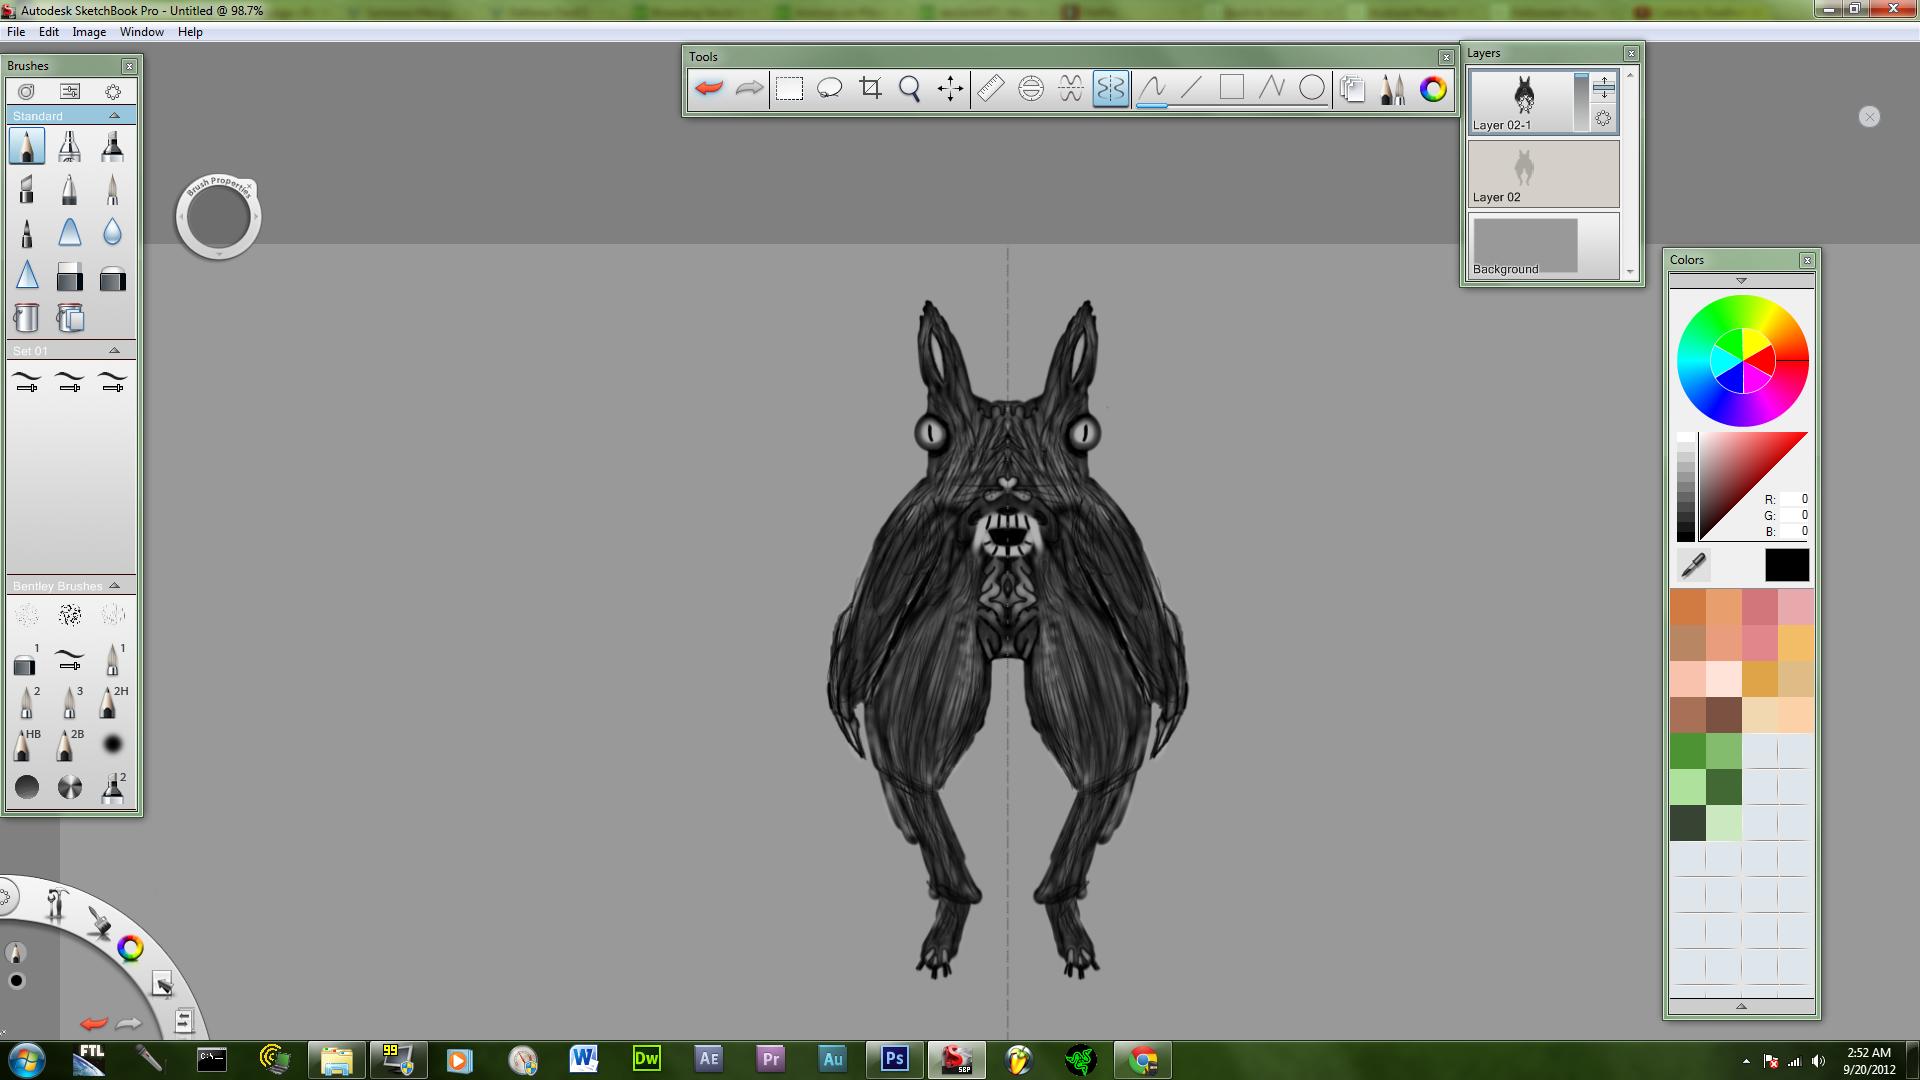Open Microsoft Word from taskbar
Viewport: 1920px width, 1080px height.
point(584,1059)
